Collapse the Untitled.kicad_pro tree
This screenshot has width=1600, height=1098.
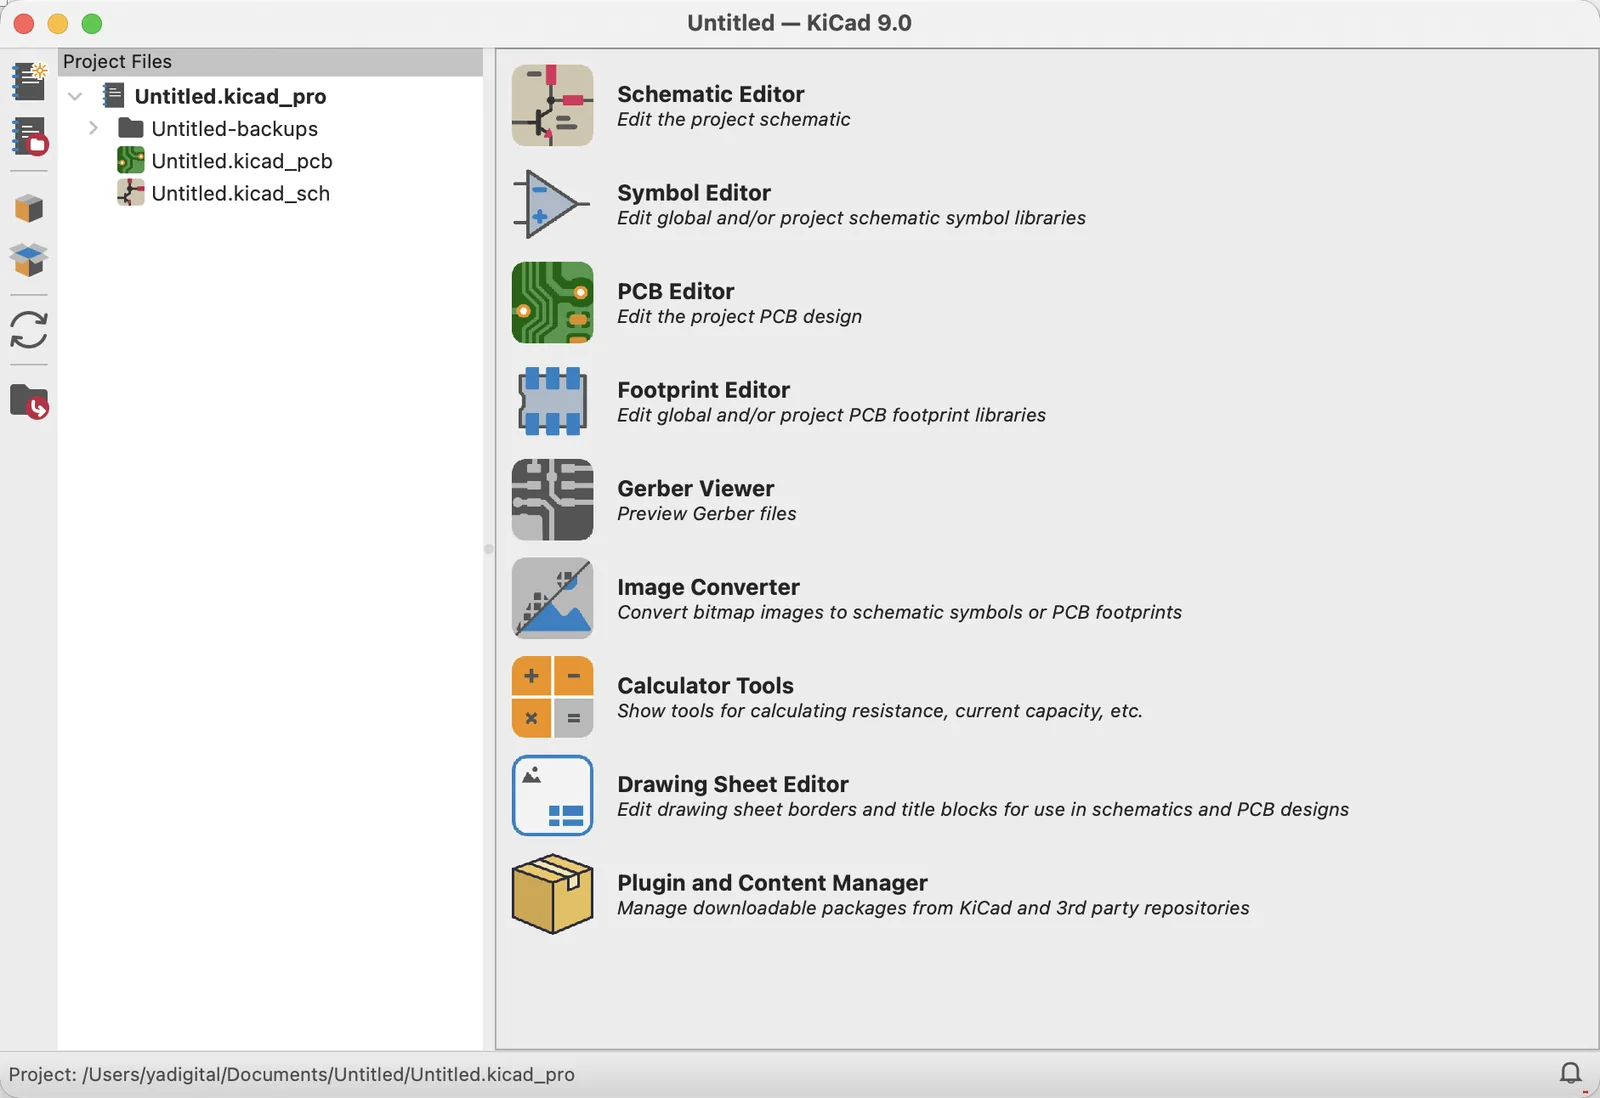click(75, 96)
